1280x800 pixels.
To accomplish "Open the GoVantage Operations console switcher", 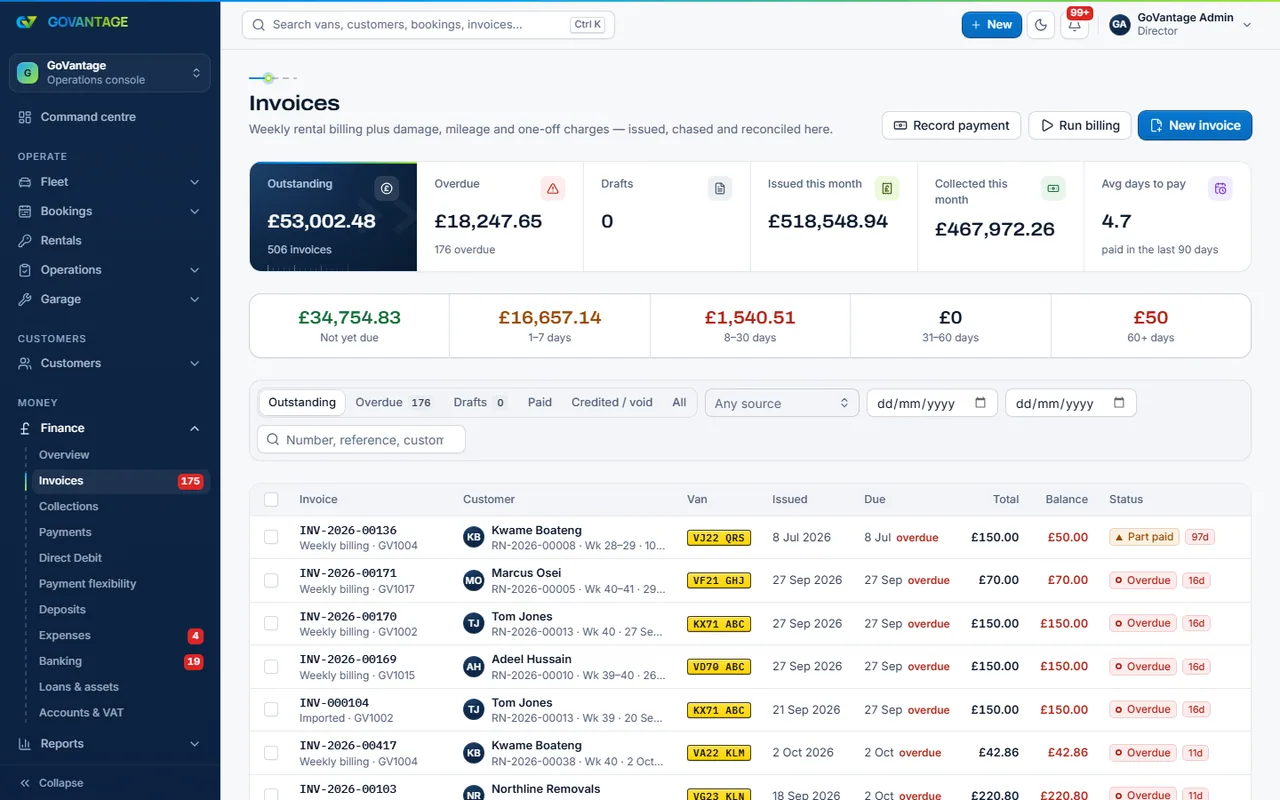I will [x=110, y=73].
